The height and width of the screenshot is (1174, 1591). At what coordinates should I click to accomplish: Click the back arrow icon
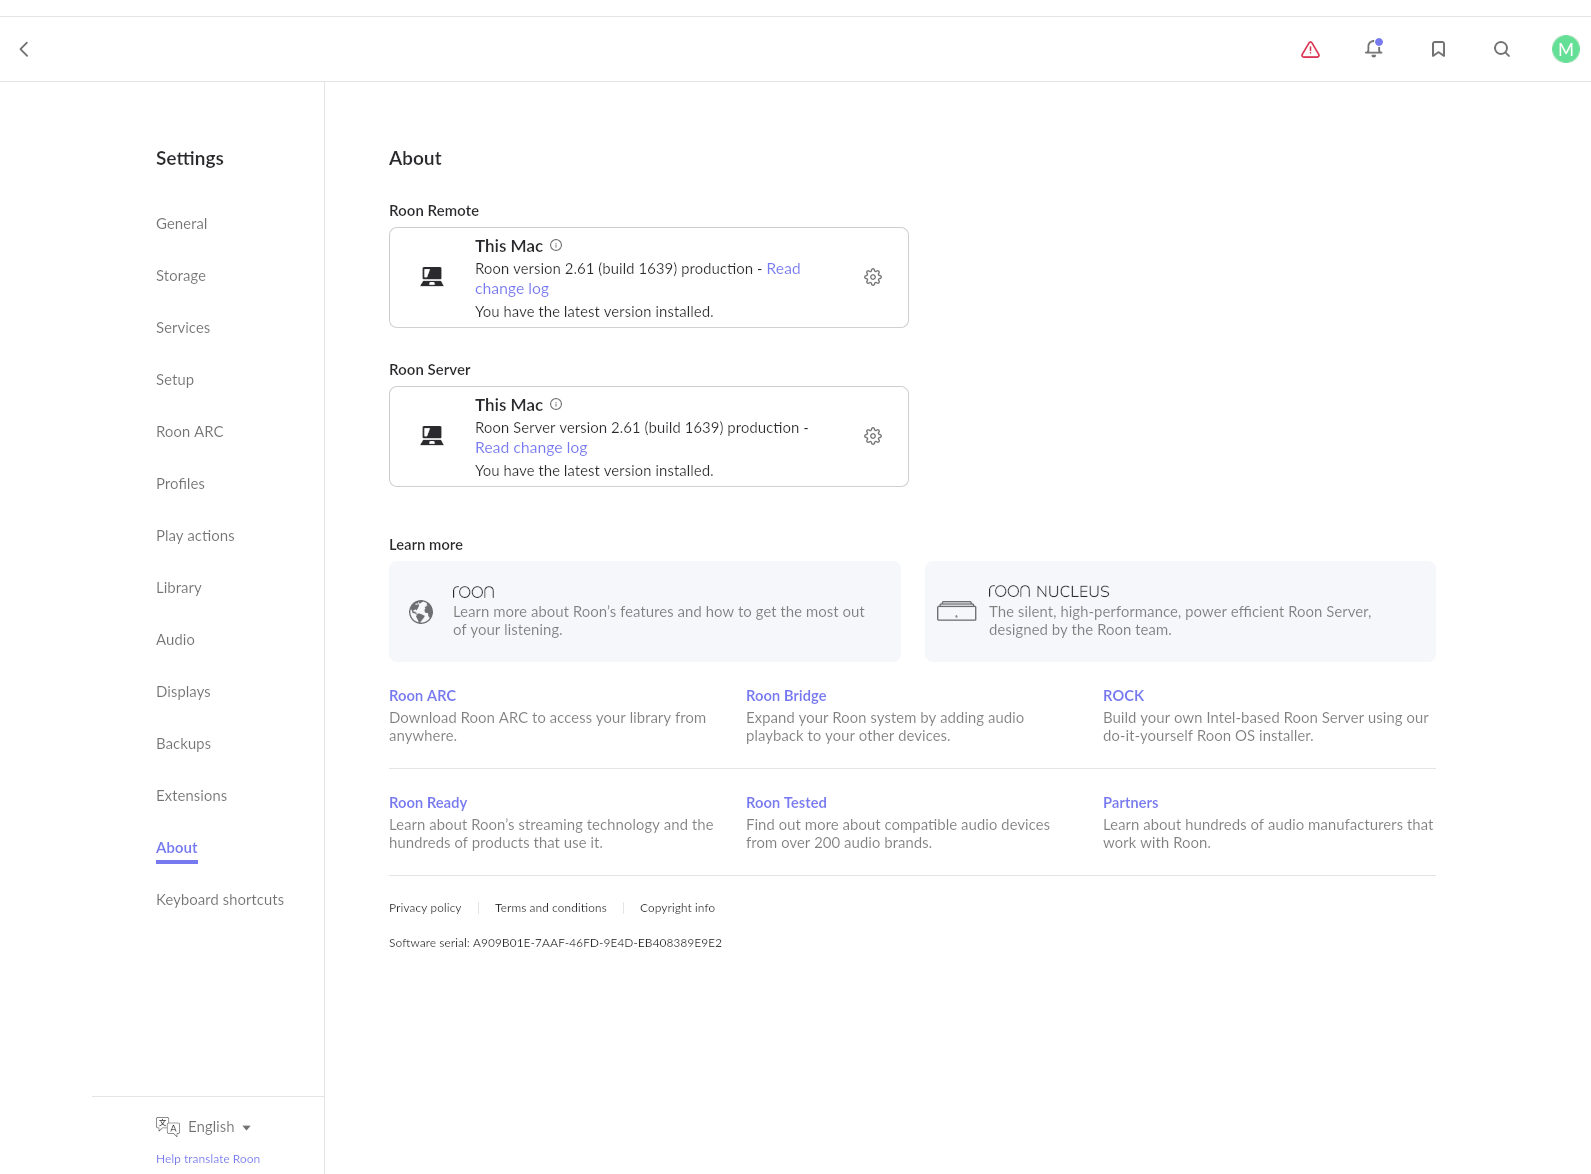pyautogui.click(x=24, y=49)
